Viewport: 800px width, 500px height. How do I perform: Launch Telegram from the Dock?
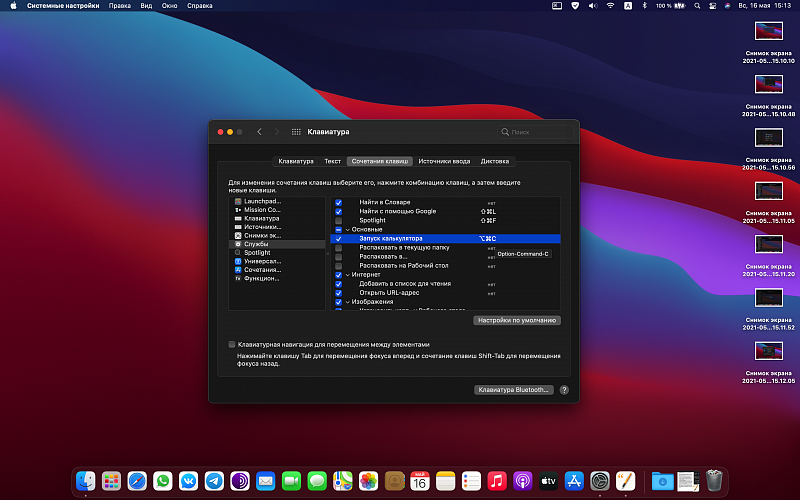pos(214,481)
